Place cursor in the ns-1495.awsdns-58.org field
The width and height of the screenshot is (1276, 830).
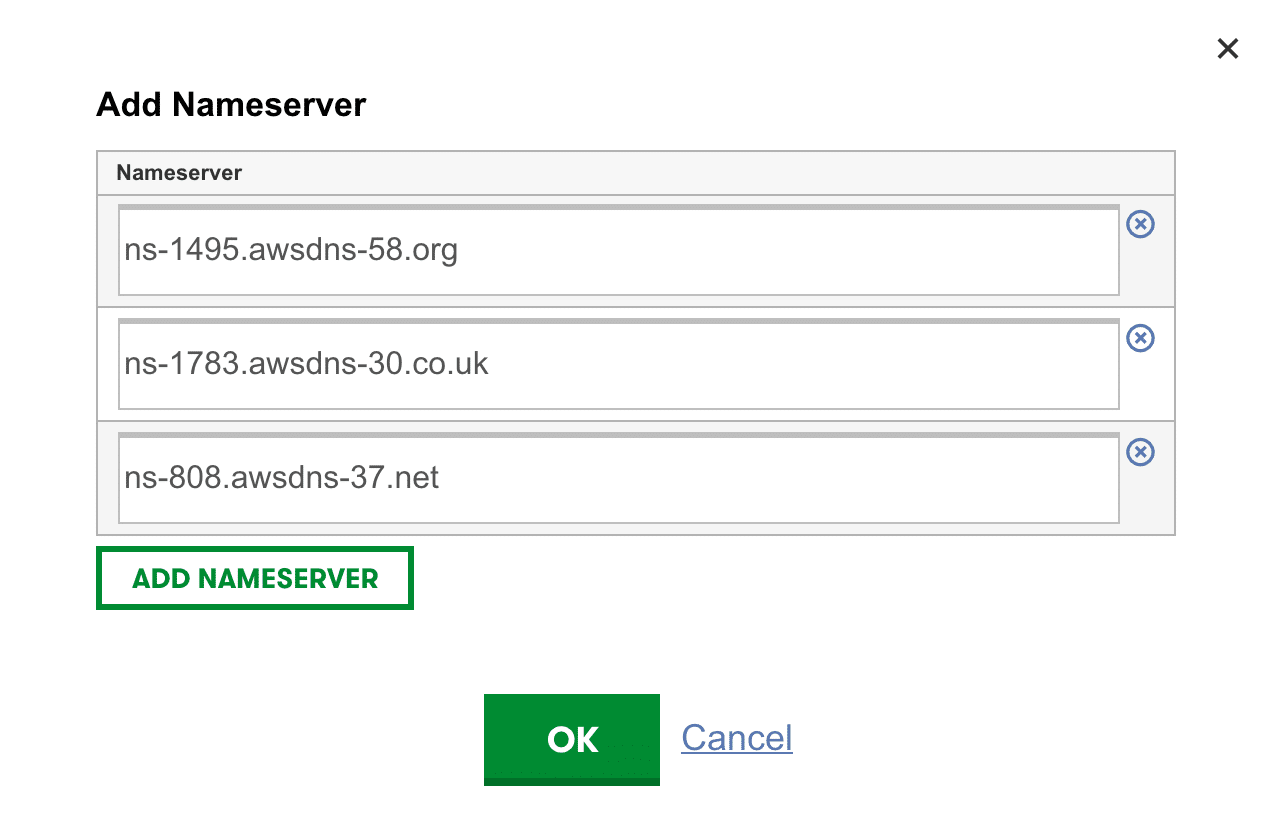click(618, 250)
